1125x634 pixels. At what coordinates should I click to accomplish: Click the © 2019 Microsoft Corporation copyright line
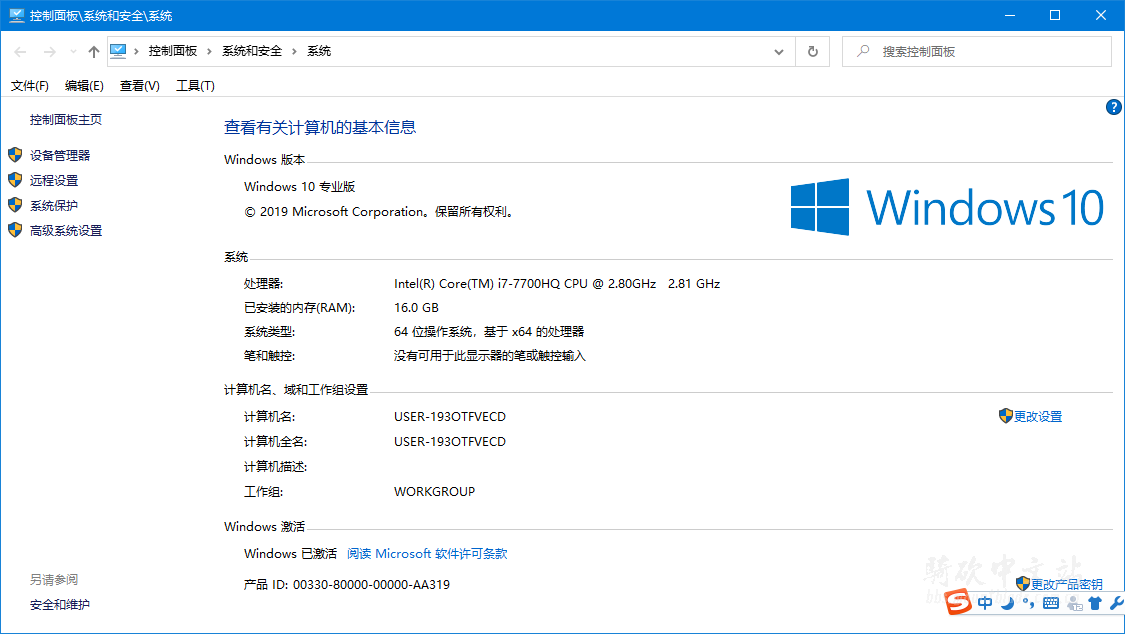tap(380, 212)
